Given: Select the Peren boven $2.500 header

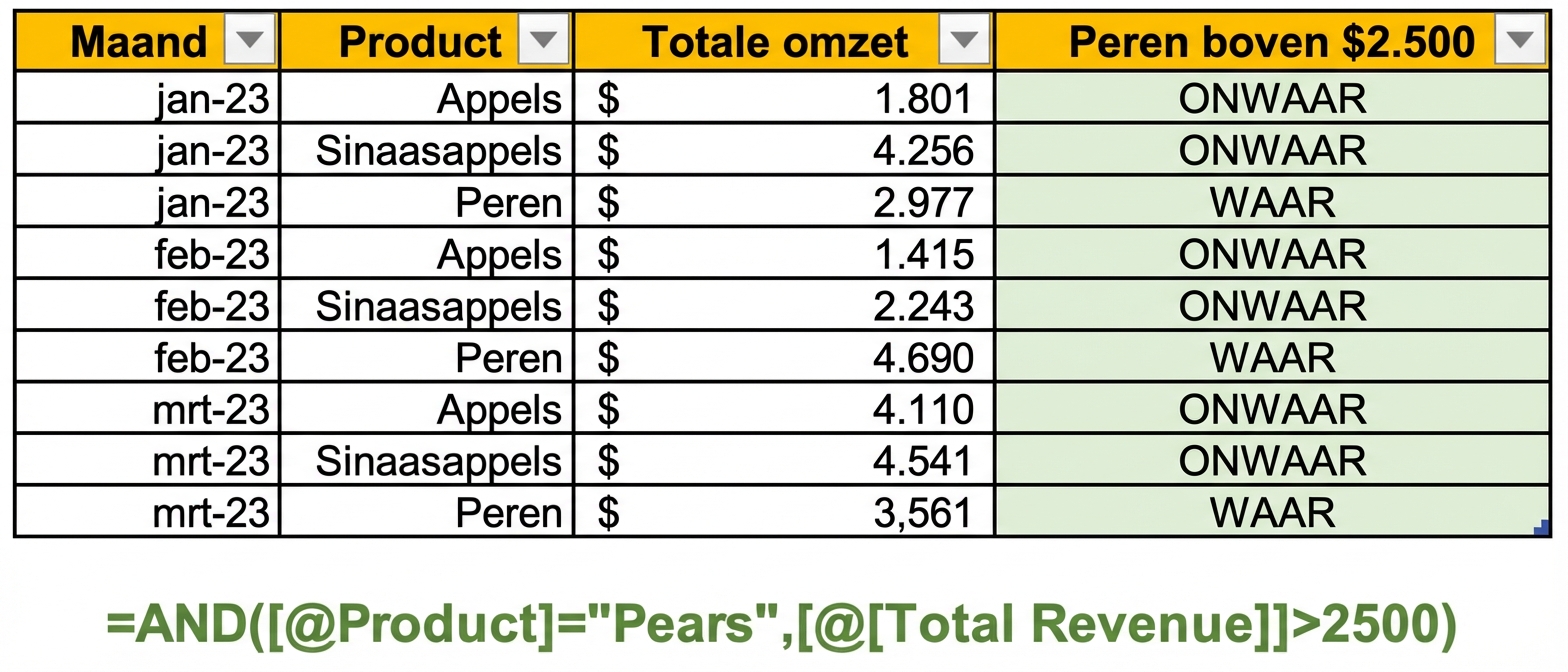Looking at the screenshot, I should click(1270, 41).
